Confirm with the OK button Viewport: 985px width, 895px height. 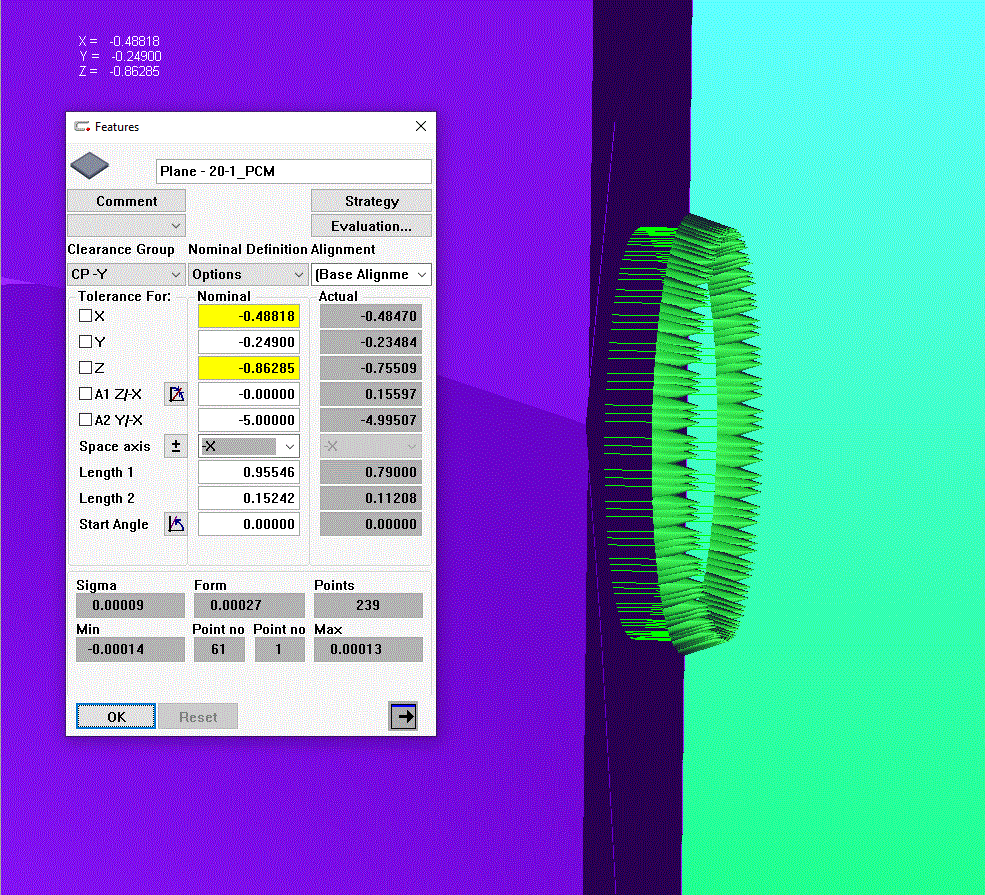(115, 716)
